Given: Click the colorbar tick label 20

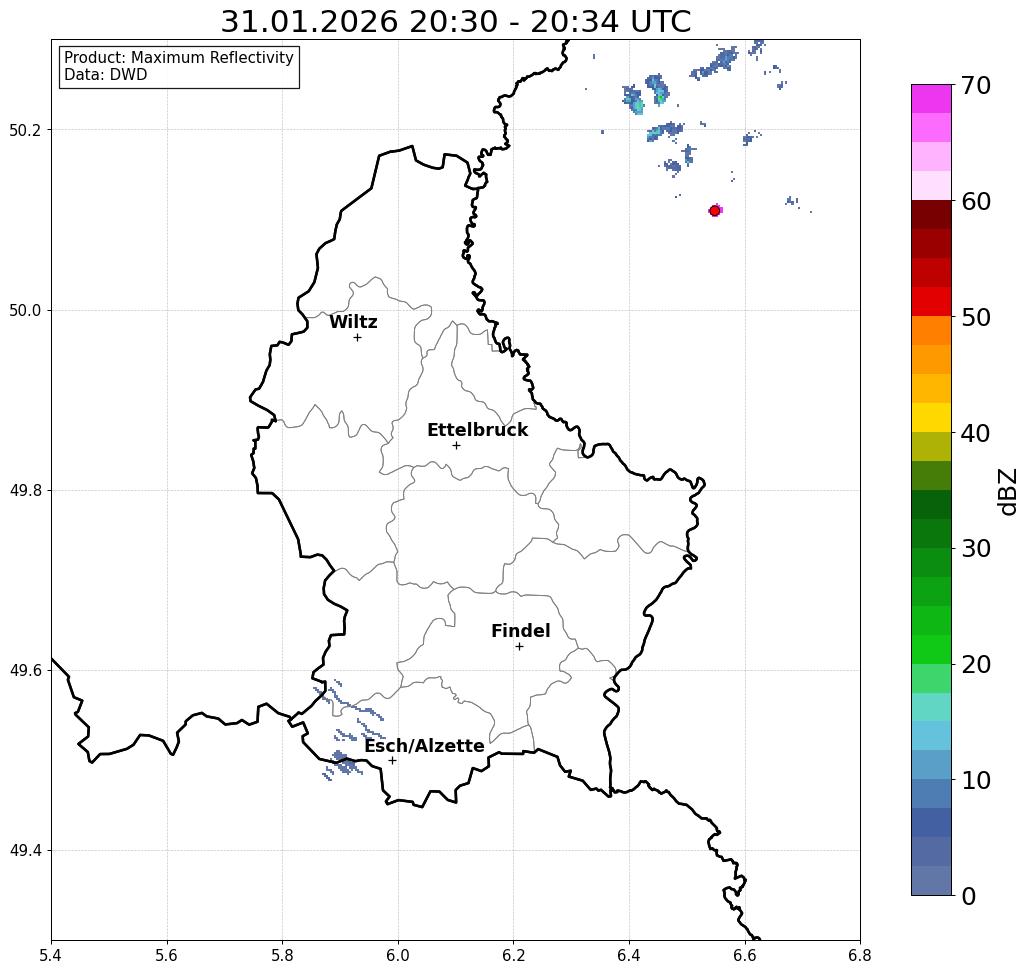Looking at the screenshot, I should coord(976,664).
